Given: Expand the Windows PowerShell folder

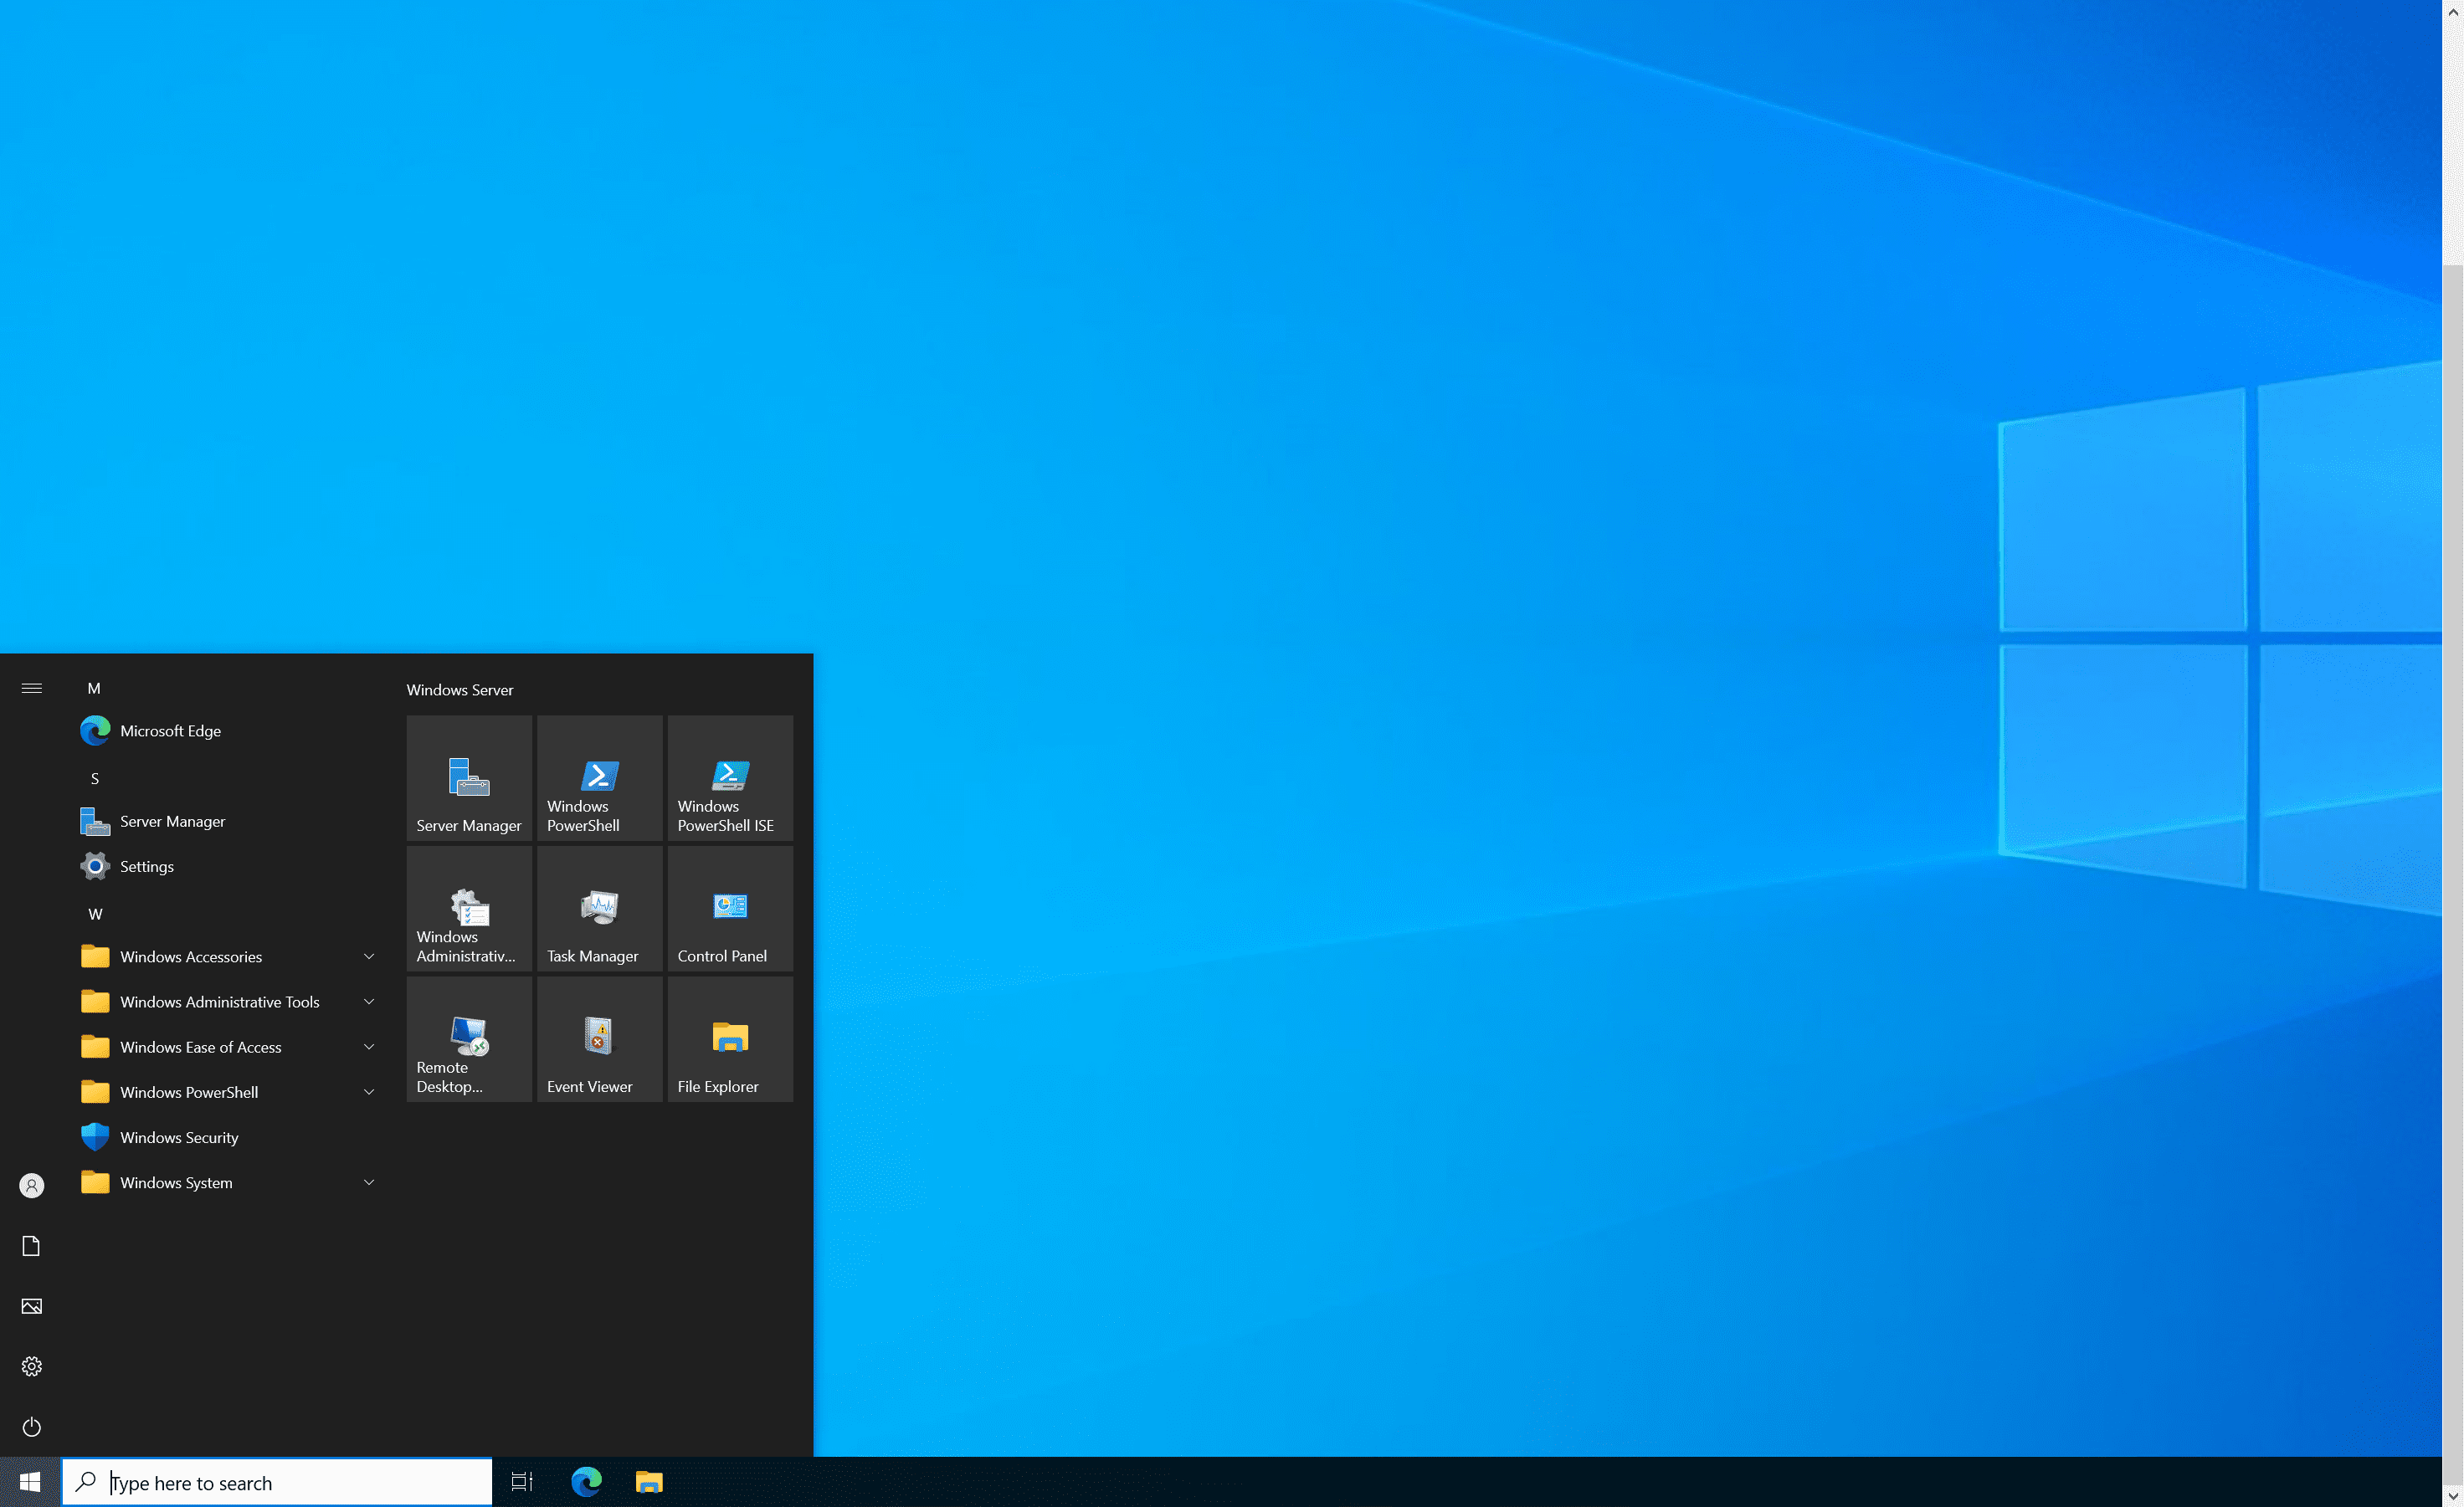Looking at the screenshot, I should (x=225, y=1092).
